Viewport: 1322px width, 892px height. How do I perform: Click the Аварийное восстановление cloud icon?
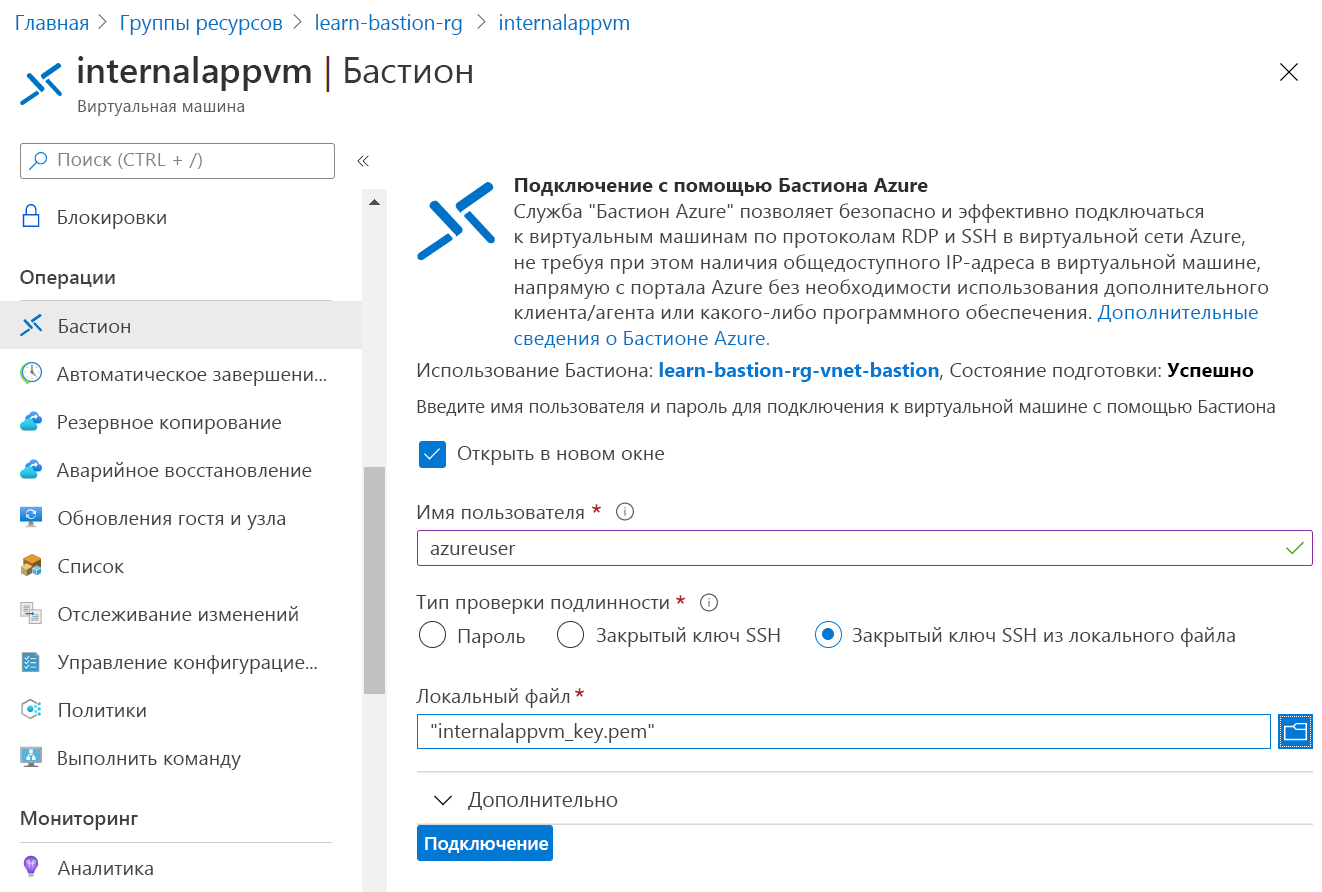coord(31,470)
